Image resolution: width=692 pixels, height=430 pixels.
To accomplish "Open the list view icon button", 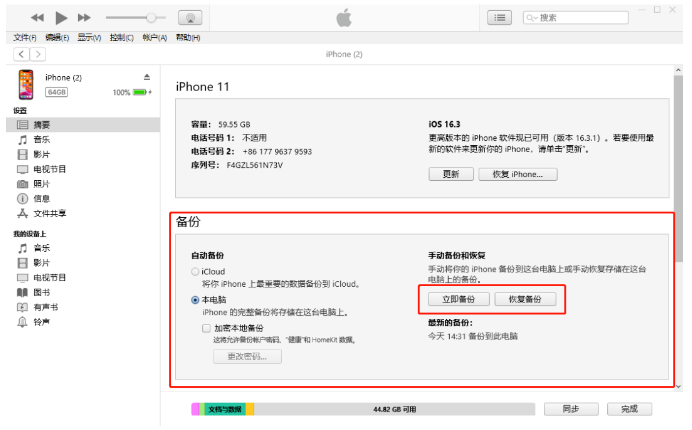I will 500,18.
